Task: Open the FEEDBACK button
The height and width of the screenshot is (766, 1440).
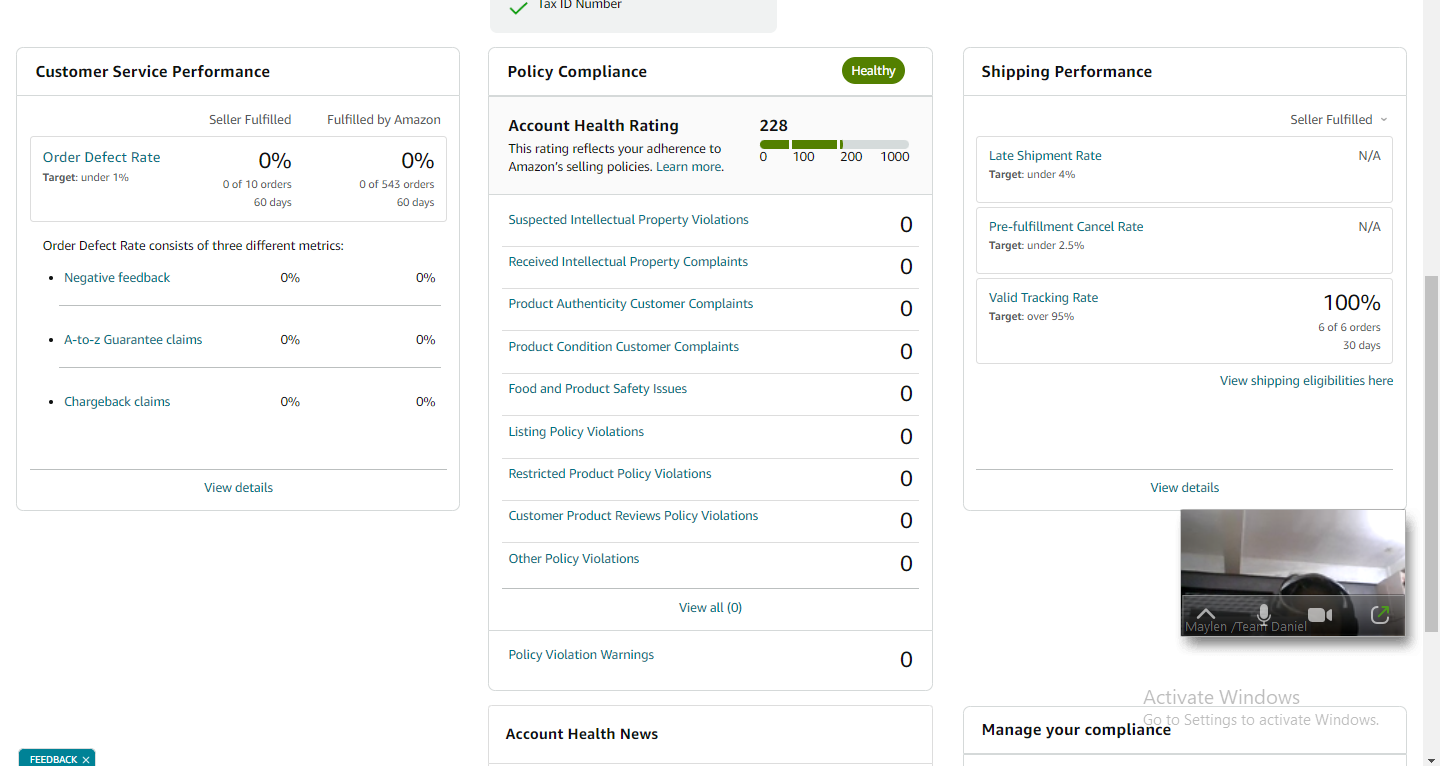Action: pyautogui.click(x=53, y=760)
